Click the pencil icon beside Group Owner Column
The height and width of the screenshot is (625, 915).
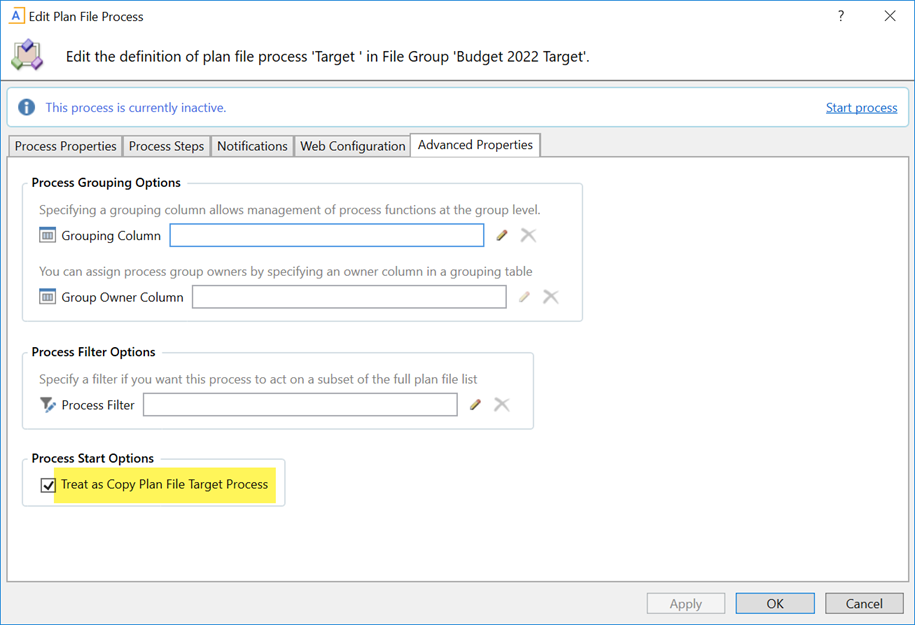coord(524,297)
